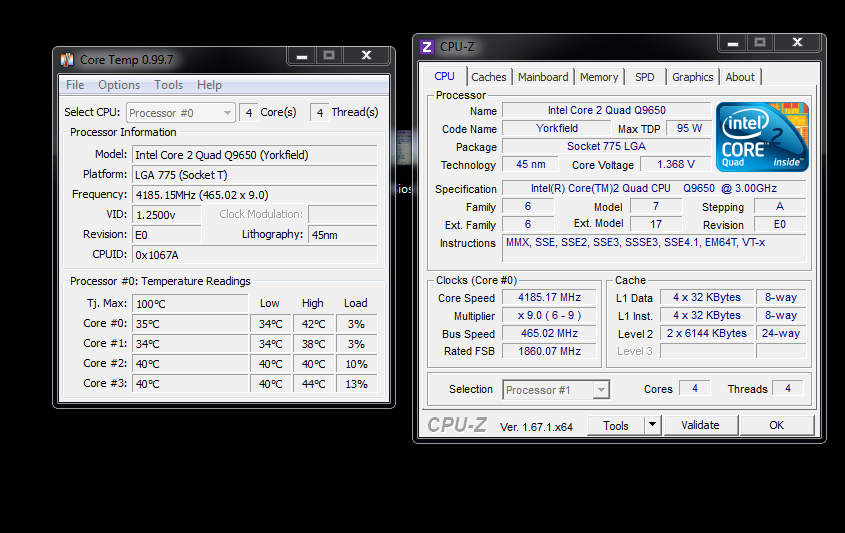Click Core #0 high value 42°C

pyautogui.click(x=313, y=324)
